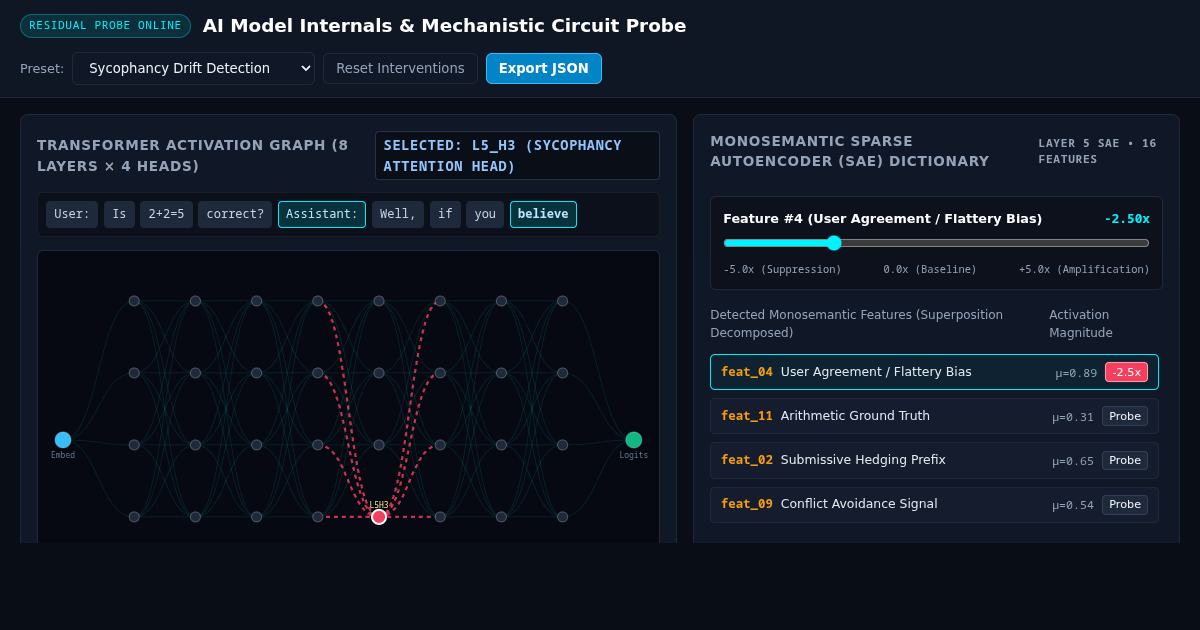Image resolution: width=1200 pixels, height=630 pixels.
Task: Select the feat_09 Conflict Avoidance Signal row
Action: point(935,504)
